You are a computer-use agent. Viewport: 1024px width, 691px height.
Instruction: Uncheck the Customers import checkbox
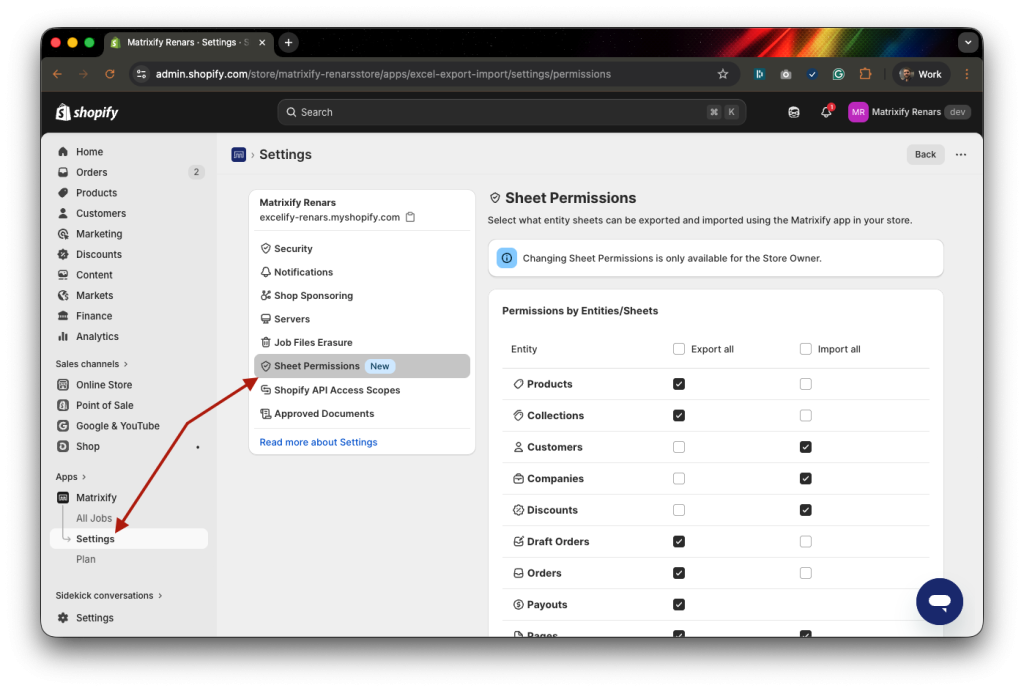805,446
